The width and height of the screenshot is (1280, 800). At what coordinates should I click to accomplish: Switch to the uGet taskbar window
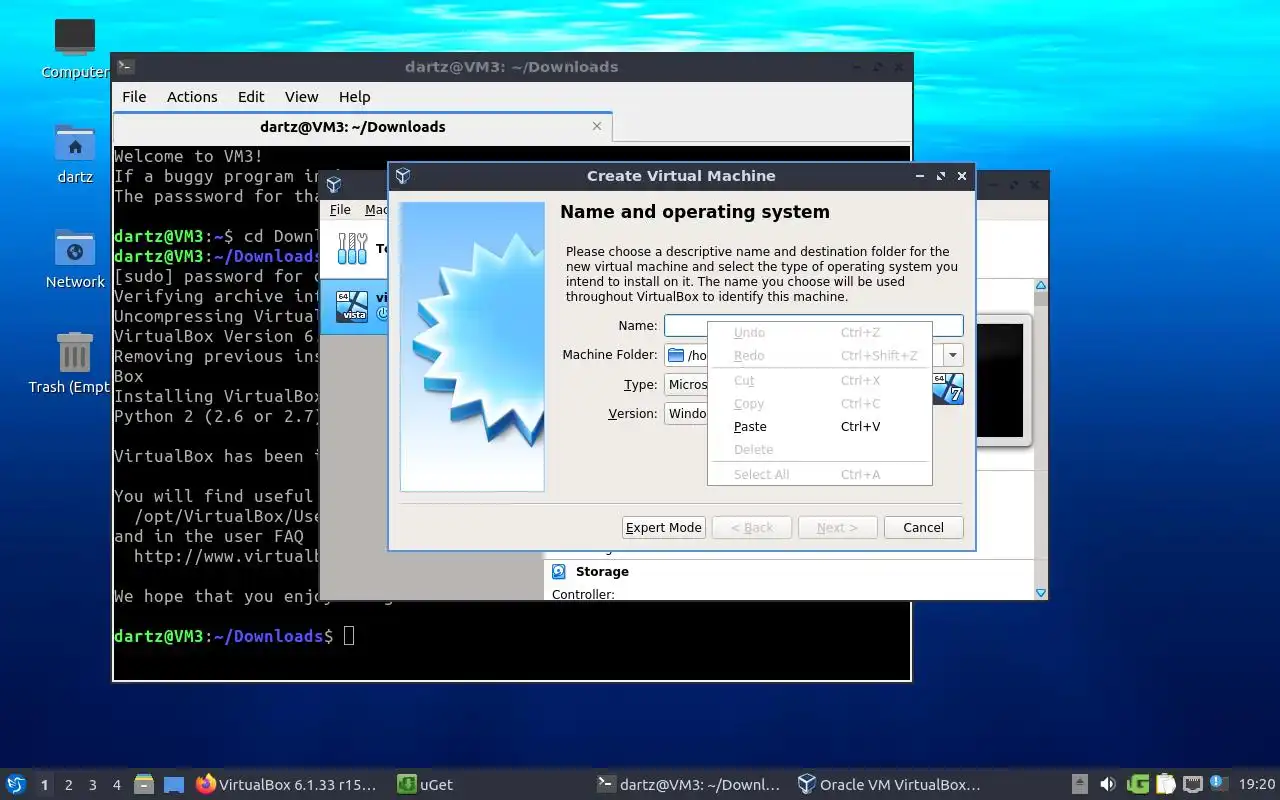(x=425, y=785)
